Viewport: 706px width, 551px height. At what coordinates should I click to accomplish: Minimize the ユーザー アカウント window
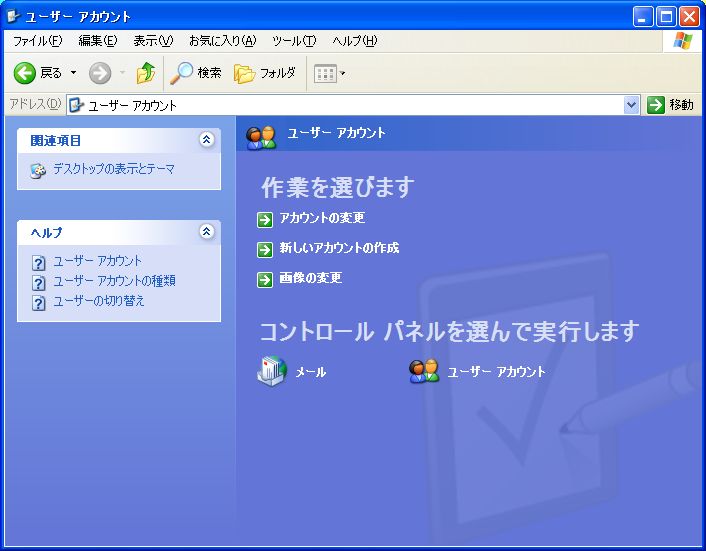[643, 17]
